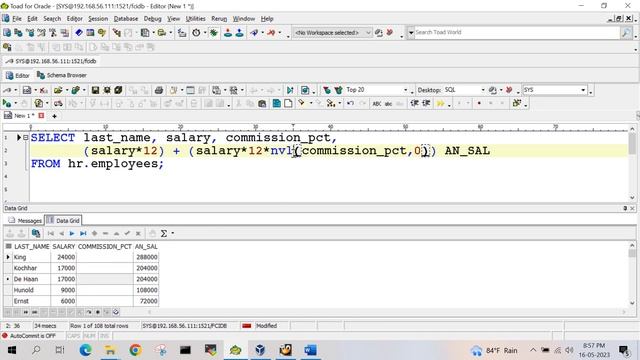Open File Explorer from the taskbar
The width and height of the screenshot is (640, 360).
(x=110, y=350)
